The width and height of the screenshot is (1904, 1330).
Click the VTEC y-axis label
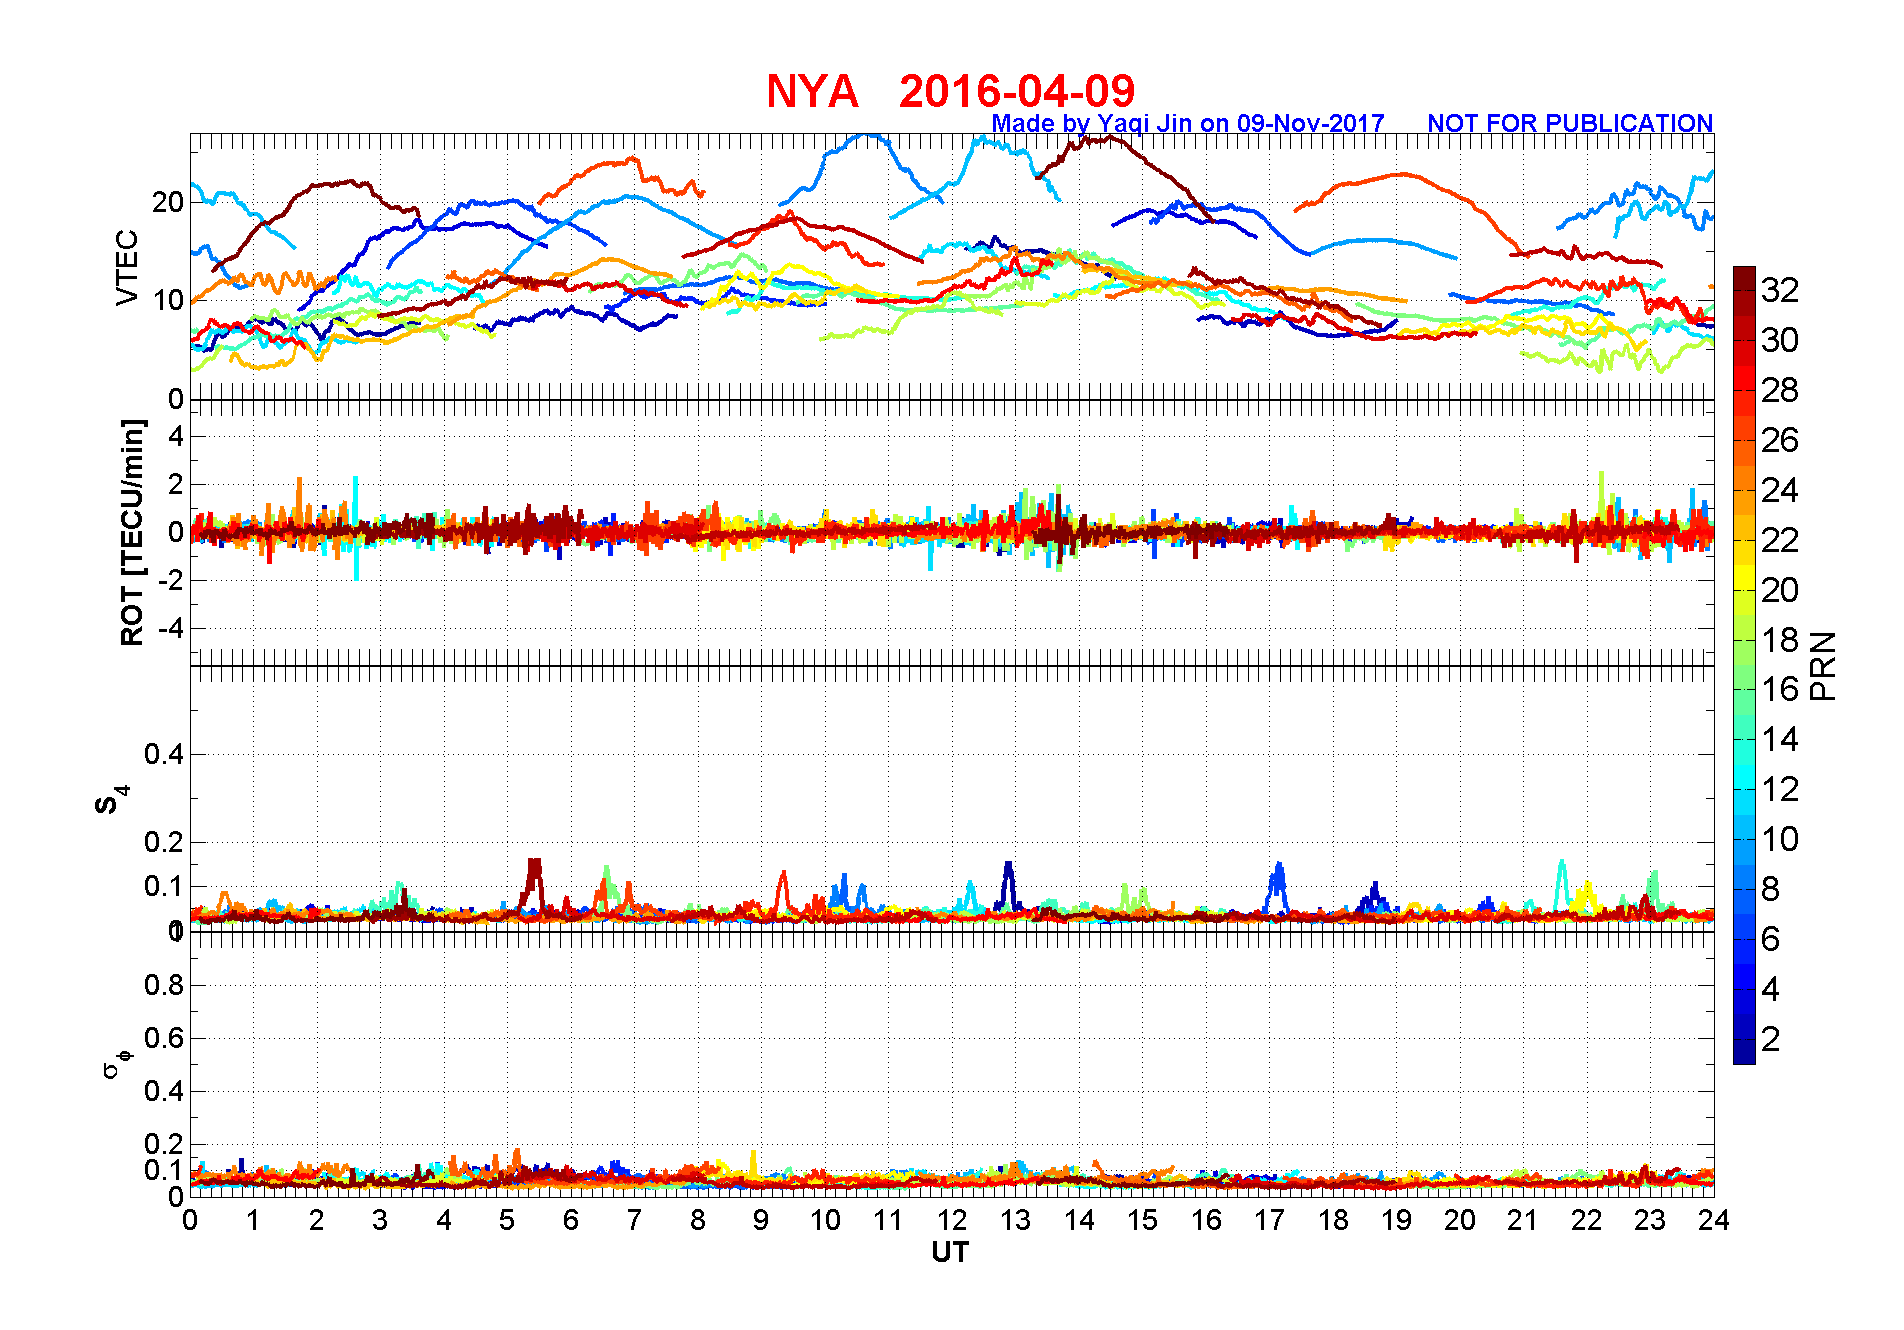pyautogui.click(x=127, y=267)
